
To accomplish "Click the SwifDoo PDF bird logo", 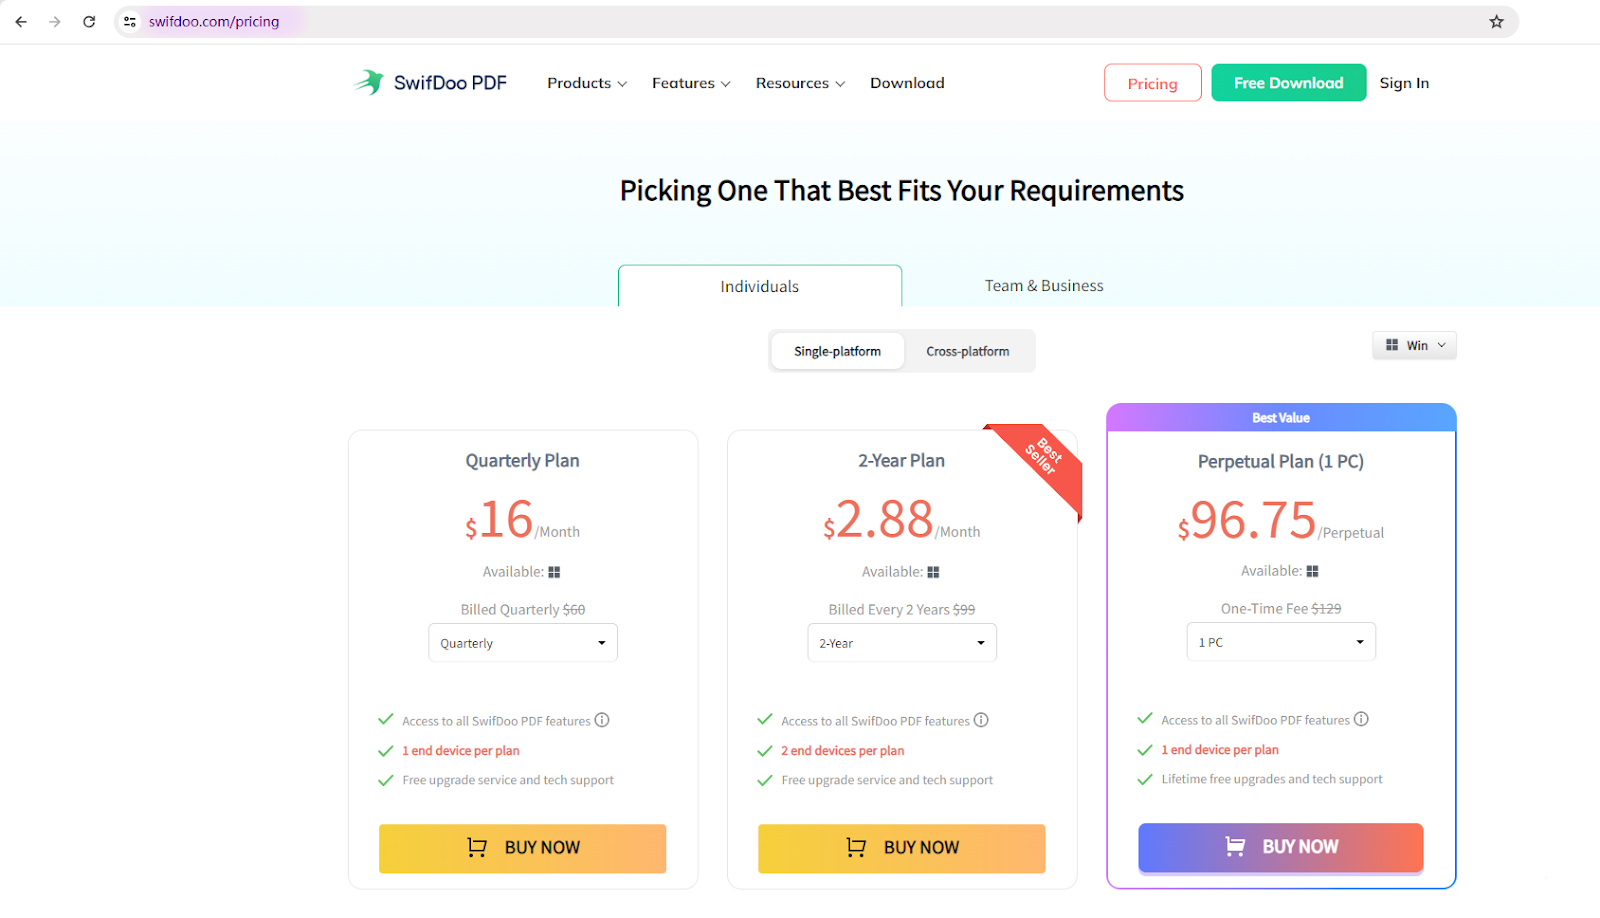I will pos(369,82).
